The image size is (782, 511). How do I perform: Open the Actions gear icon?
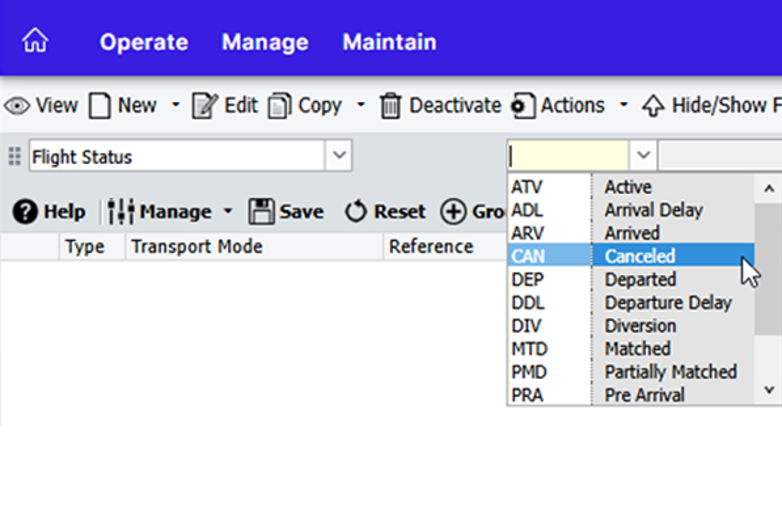click(523, 106)
